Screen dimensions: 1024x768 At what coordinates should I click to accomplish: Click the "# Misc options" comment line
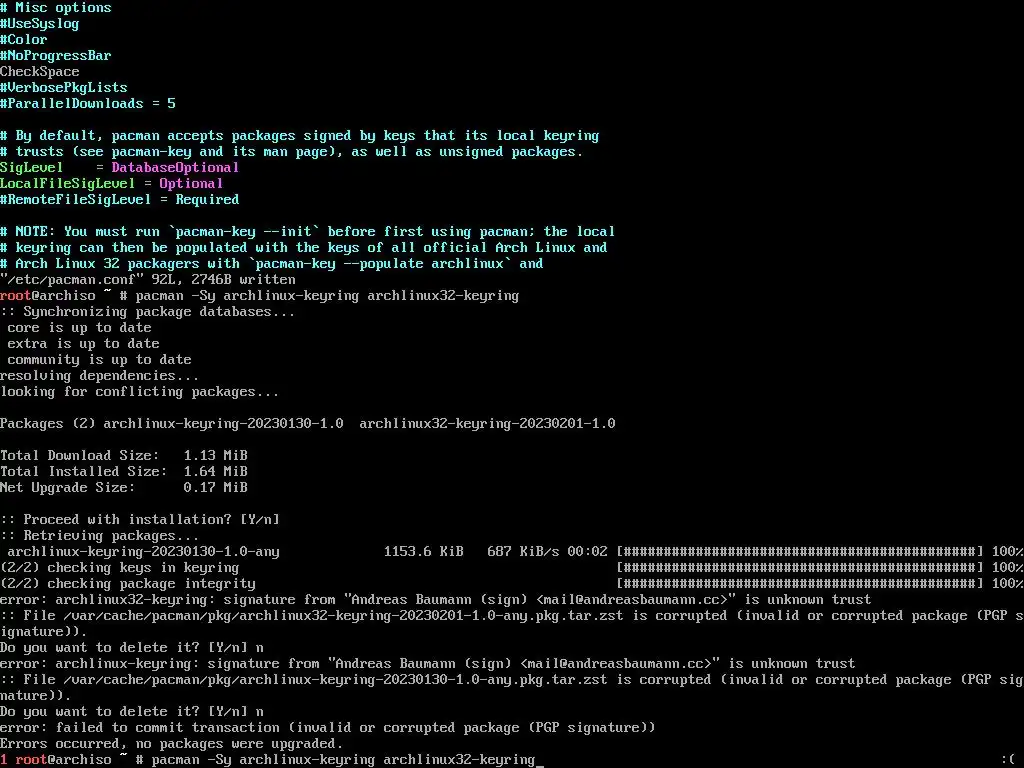click(56, 8)
